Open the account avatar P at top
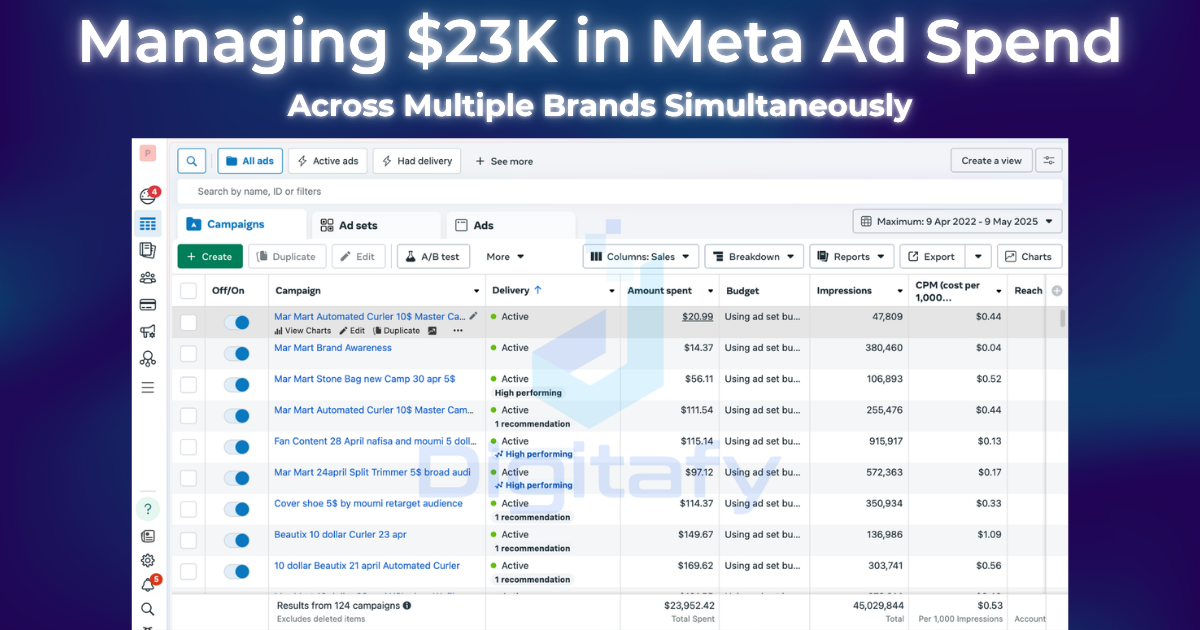The width and height of the screenshot is (1200, 630). 148,153
